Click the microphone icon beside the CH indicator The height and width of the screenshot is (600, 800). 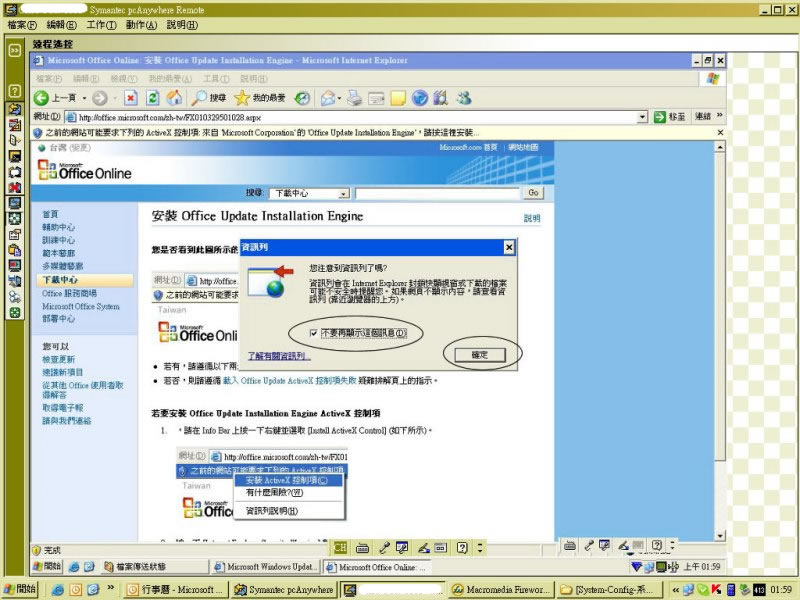click(384, 548)
